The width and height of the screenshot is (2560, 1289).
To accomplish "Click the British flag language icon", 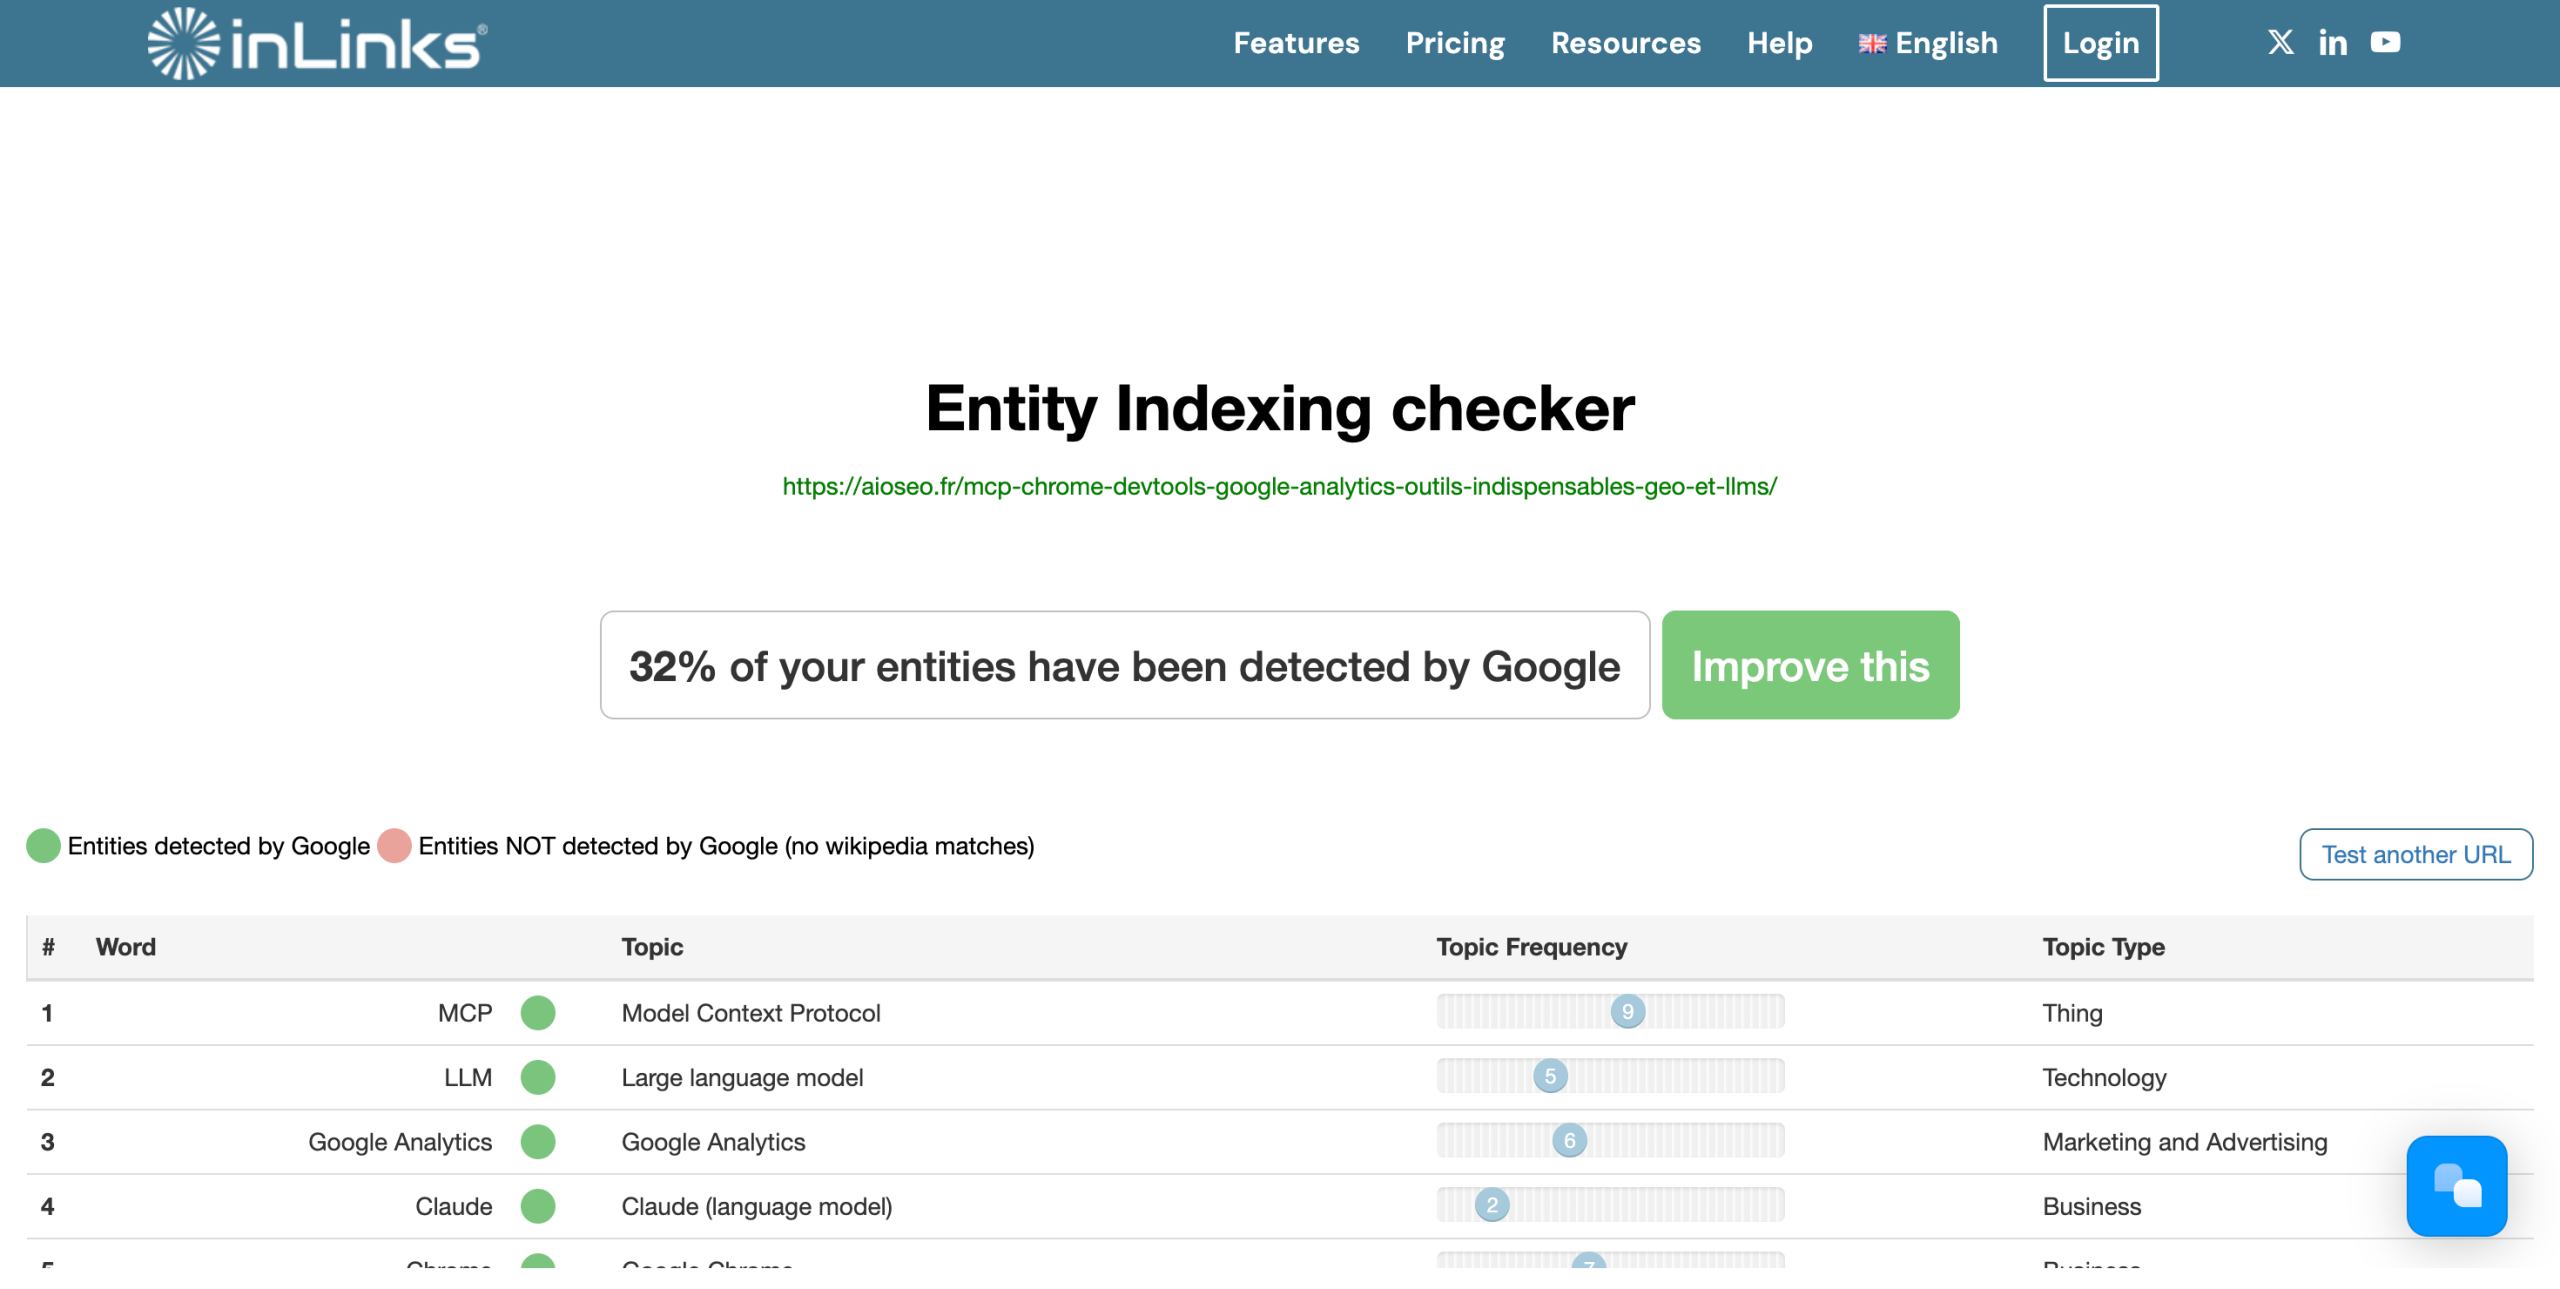I will click(1872, 42).
